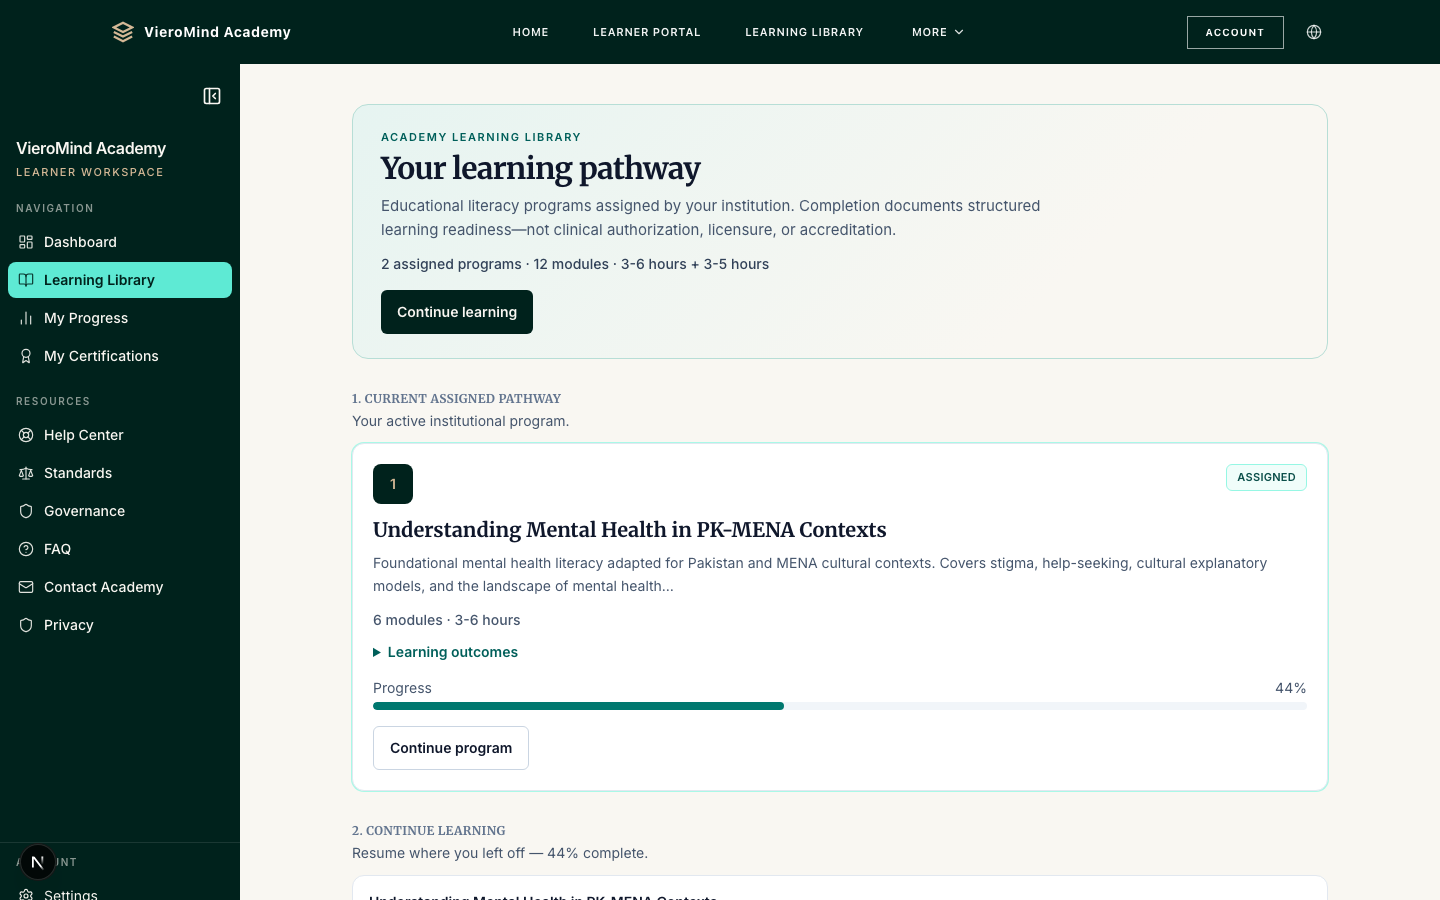Screen dimensions: 1440x900
Task: Open the MORE dropdown menu
Action: click(938, 32)
